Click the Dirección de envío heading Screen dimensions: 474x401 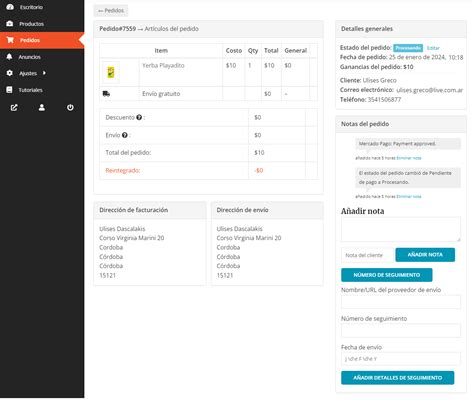[243, 210]
